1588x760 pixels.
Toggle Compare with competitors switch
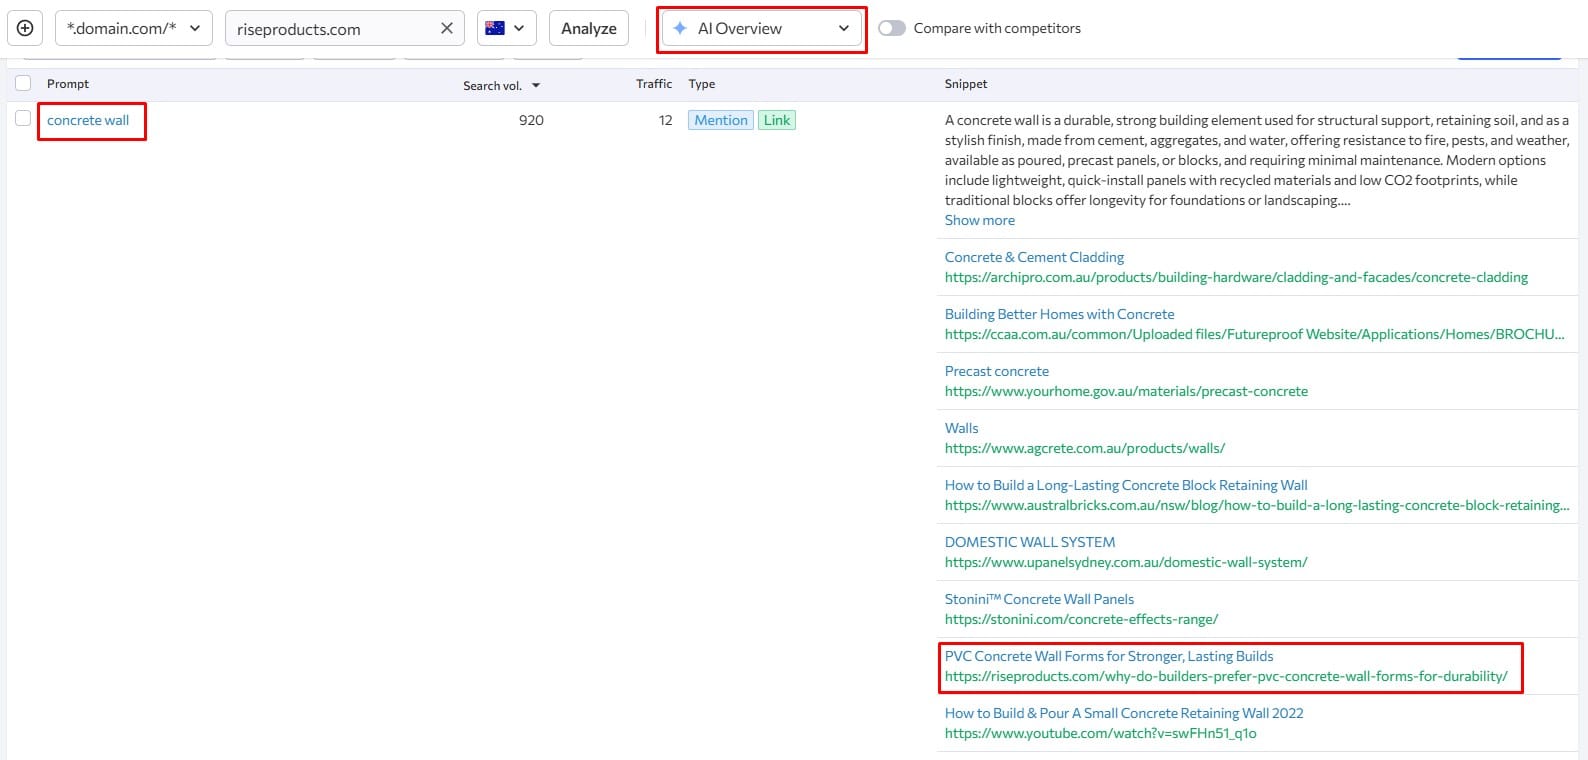(891, 28)
